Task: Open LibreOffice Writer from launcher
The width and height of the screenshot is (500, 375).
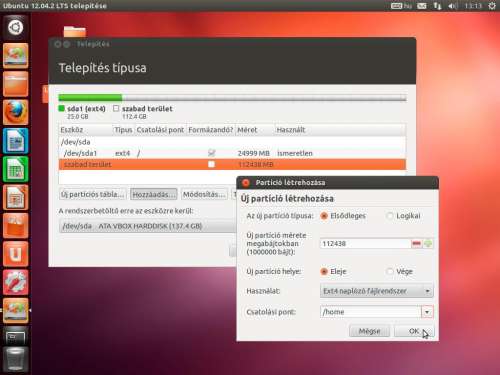Action: point(15,141)
